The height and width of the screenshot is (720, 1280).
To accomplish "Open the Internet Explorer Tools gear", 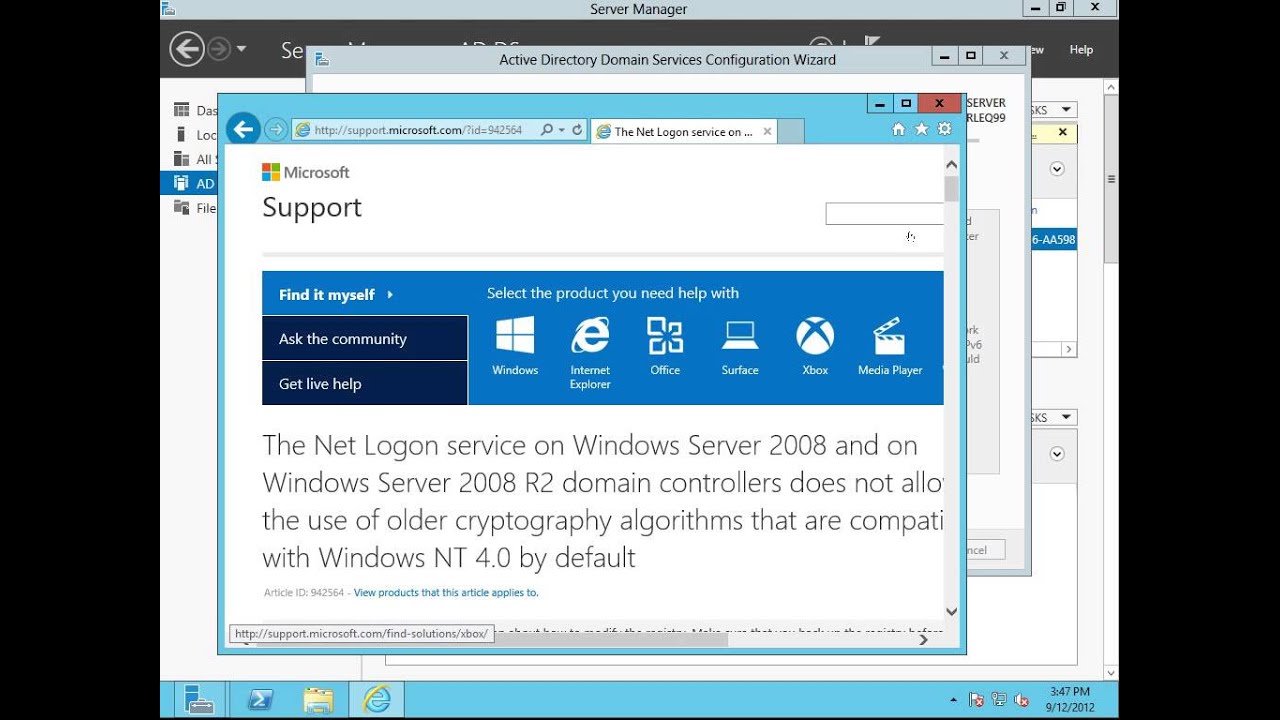I will (944, 129).
